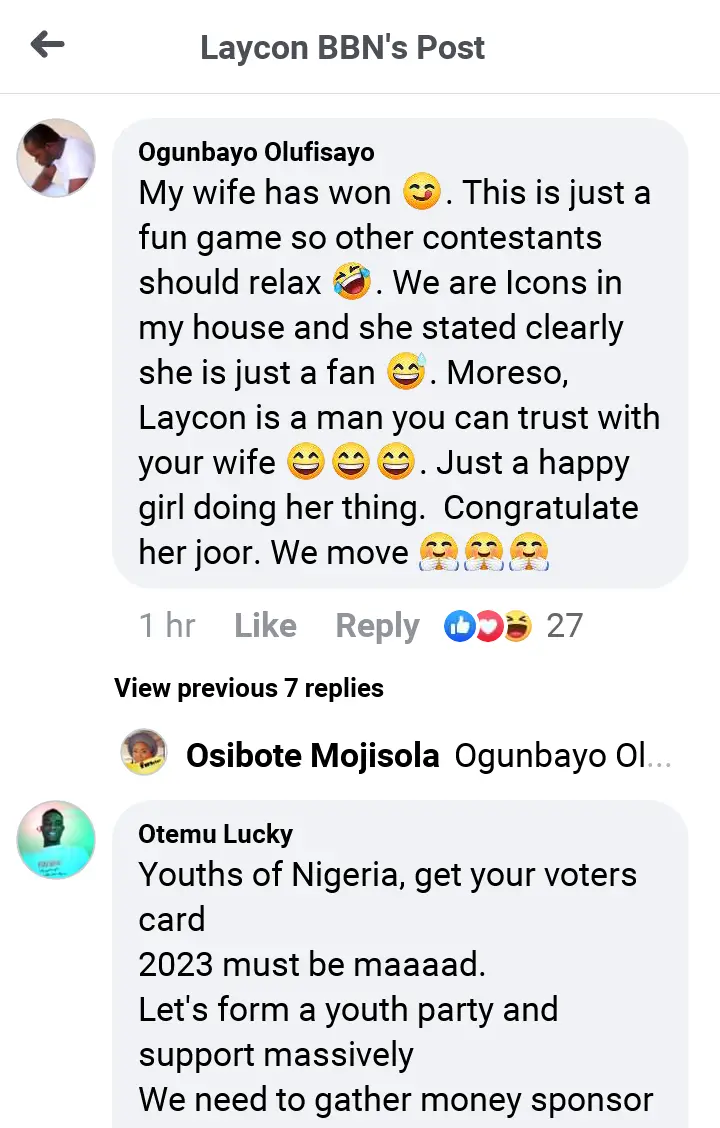Select the 'My wife has won' comment bubble

point(400,350)
